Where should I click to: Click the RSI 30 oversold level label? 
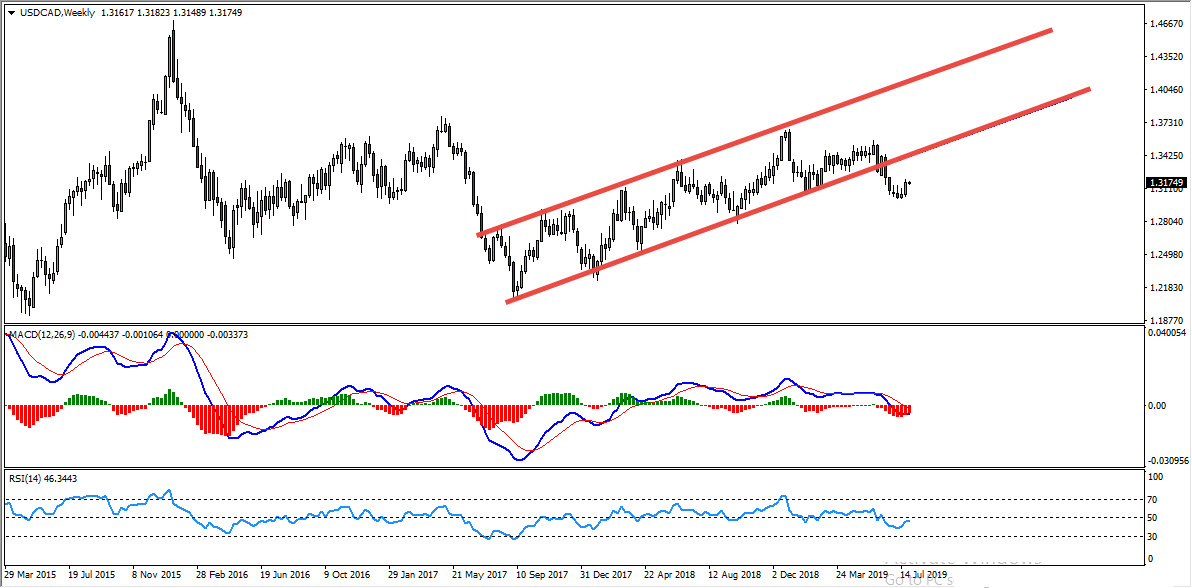coord(1153,536)
